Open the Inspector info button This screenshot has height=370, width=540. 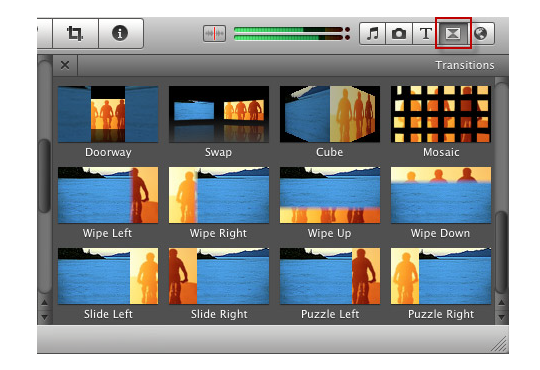(120, 33)
